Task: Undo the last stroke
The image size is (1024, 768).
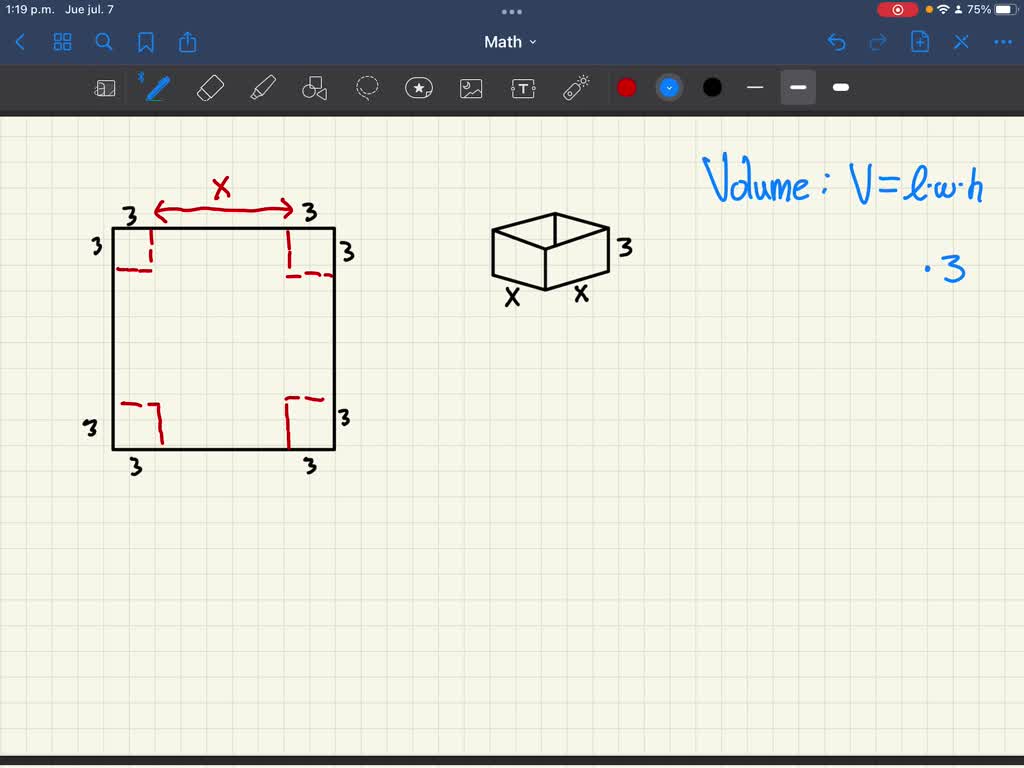Action: (x=838, y=42)
